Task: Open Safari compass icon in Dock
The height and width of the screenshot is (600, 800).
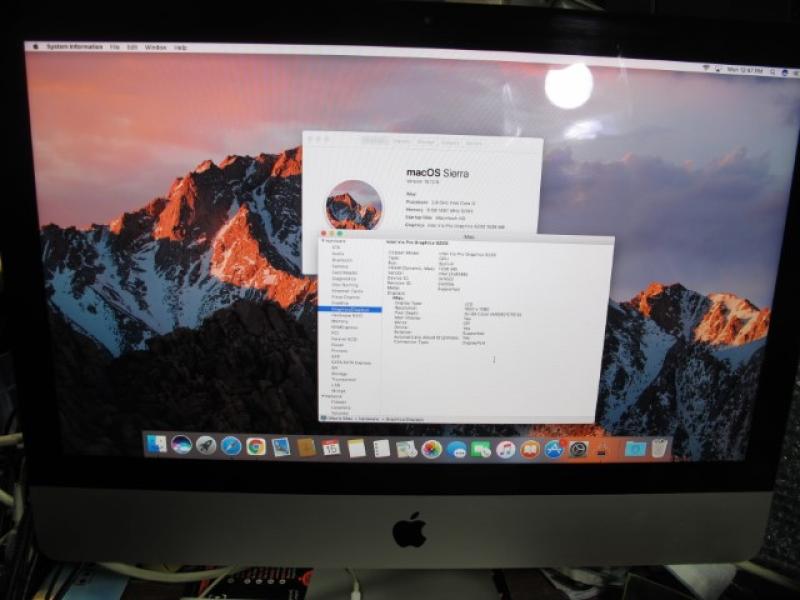Action: coord(231,446)
